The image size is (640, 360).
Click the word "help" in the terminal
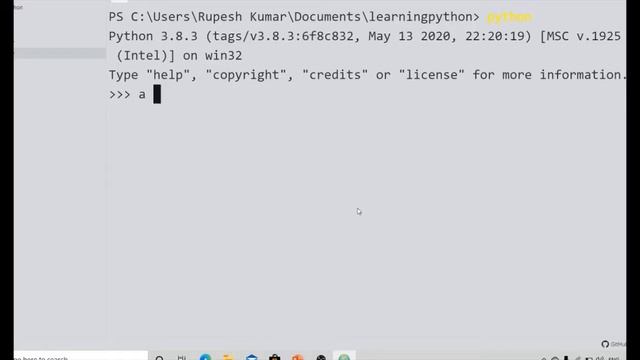pos(168,75)
